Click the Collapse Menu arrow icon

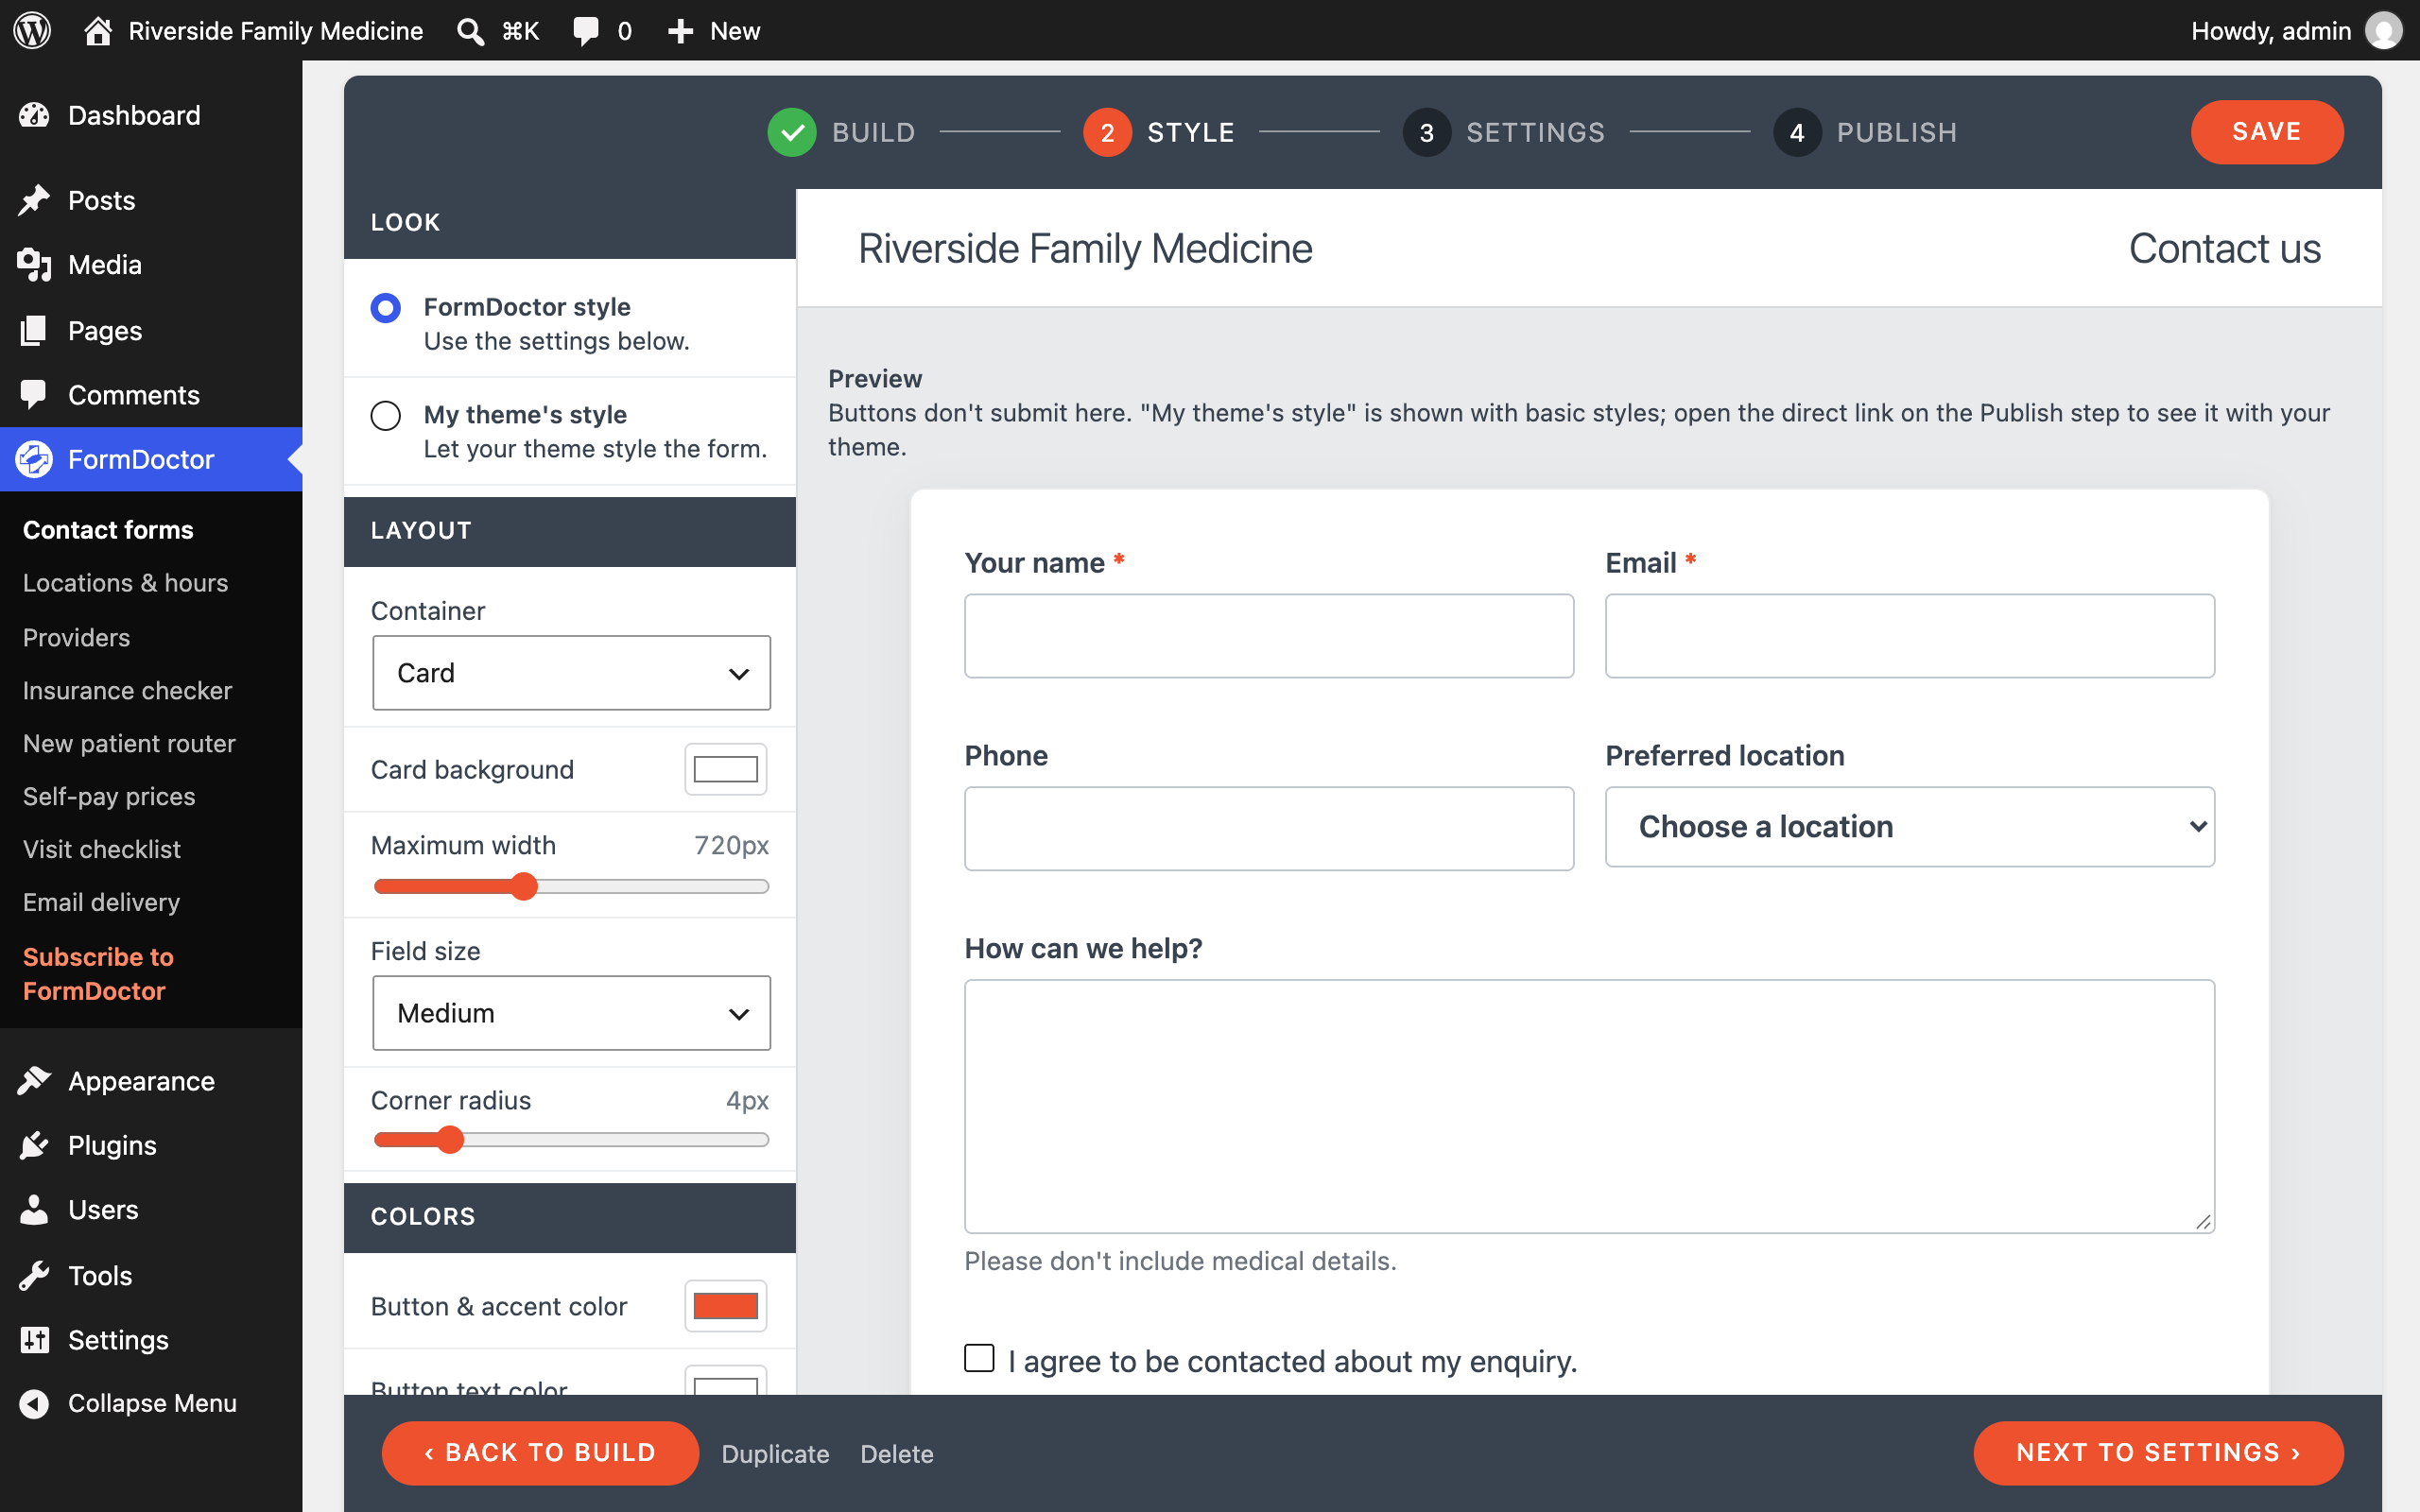tap(34, 1404)
